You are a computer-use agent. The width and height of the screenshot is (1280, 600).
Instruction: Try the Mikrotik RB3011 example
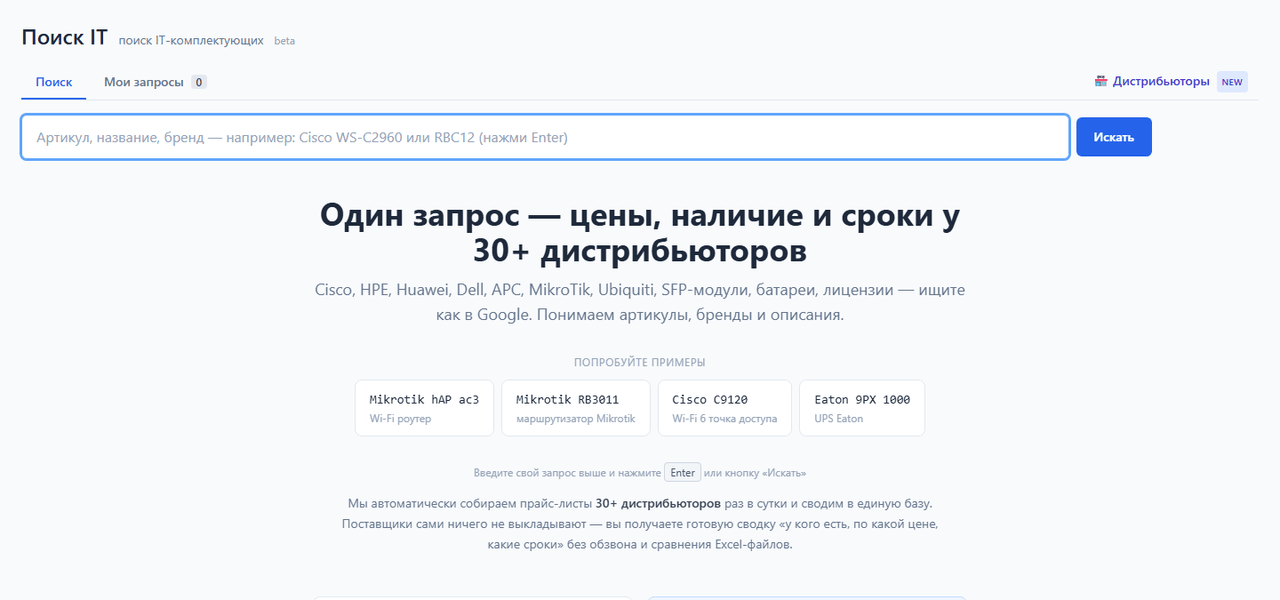pos(576,408)
